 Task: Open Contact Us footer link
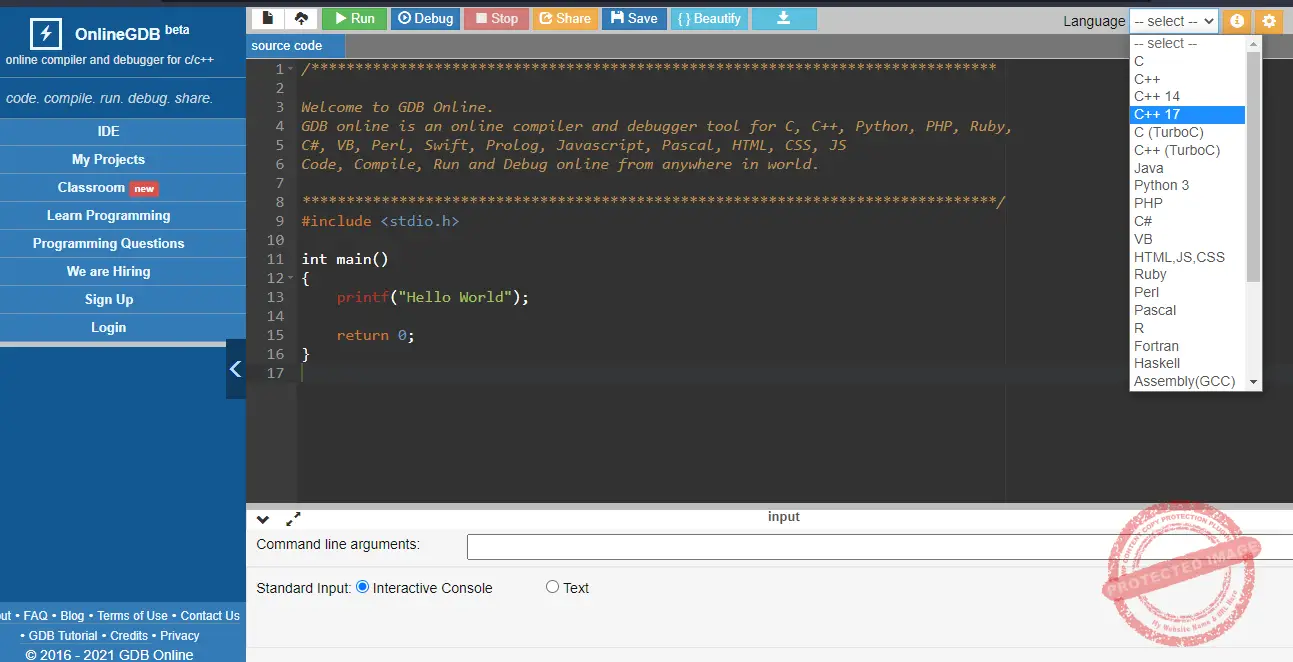pyautogui.click(x=210, y=616)
